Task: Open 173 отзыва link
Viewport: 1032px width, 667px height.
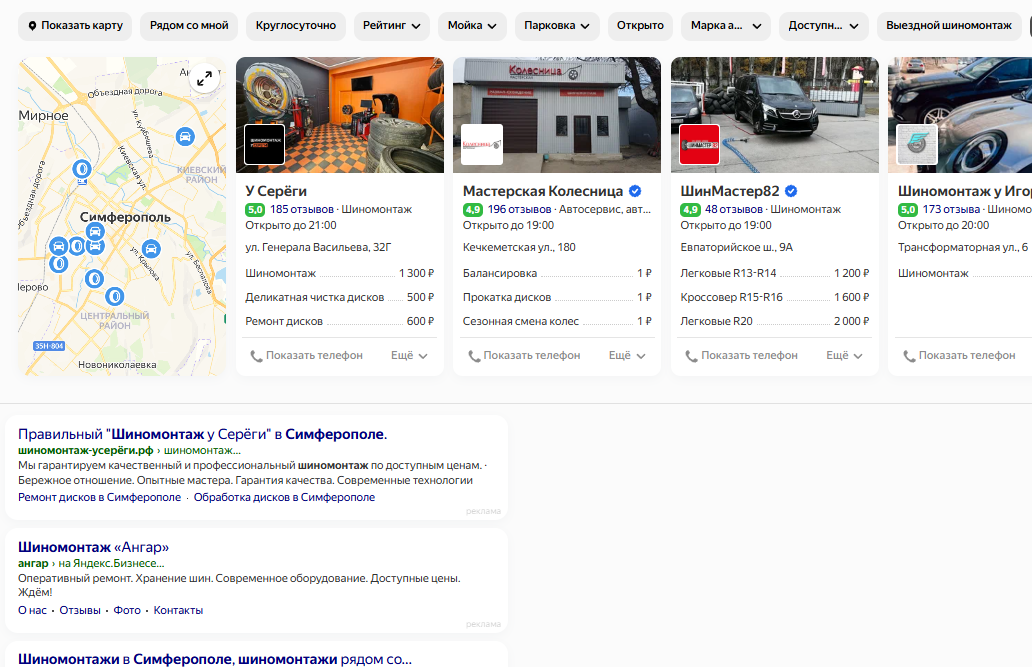Action: tap(951, 209)
